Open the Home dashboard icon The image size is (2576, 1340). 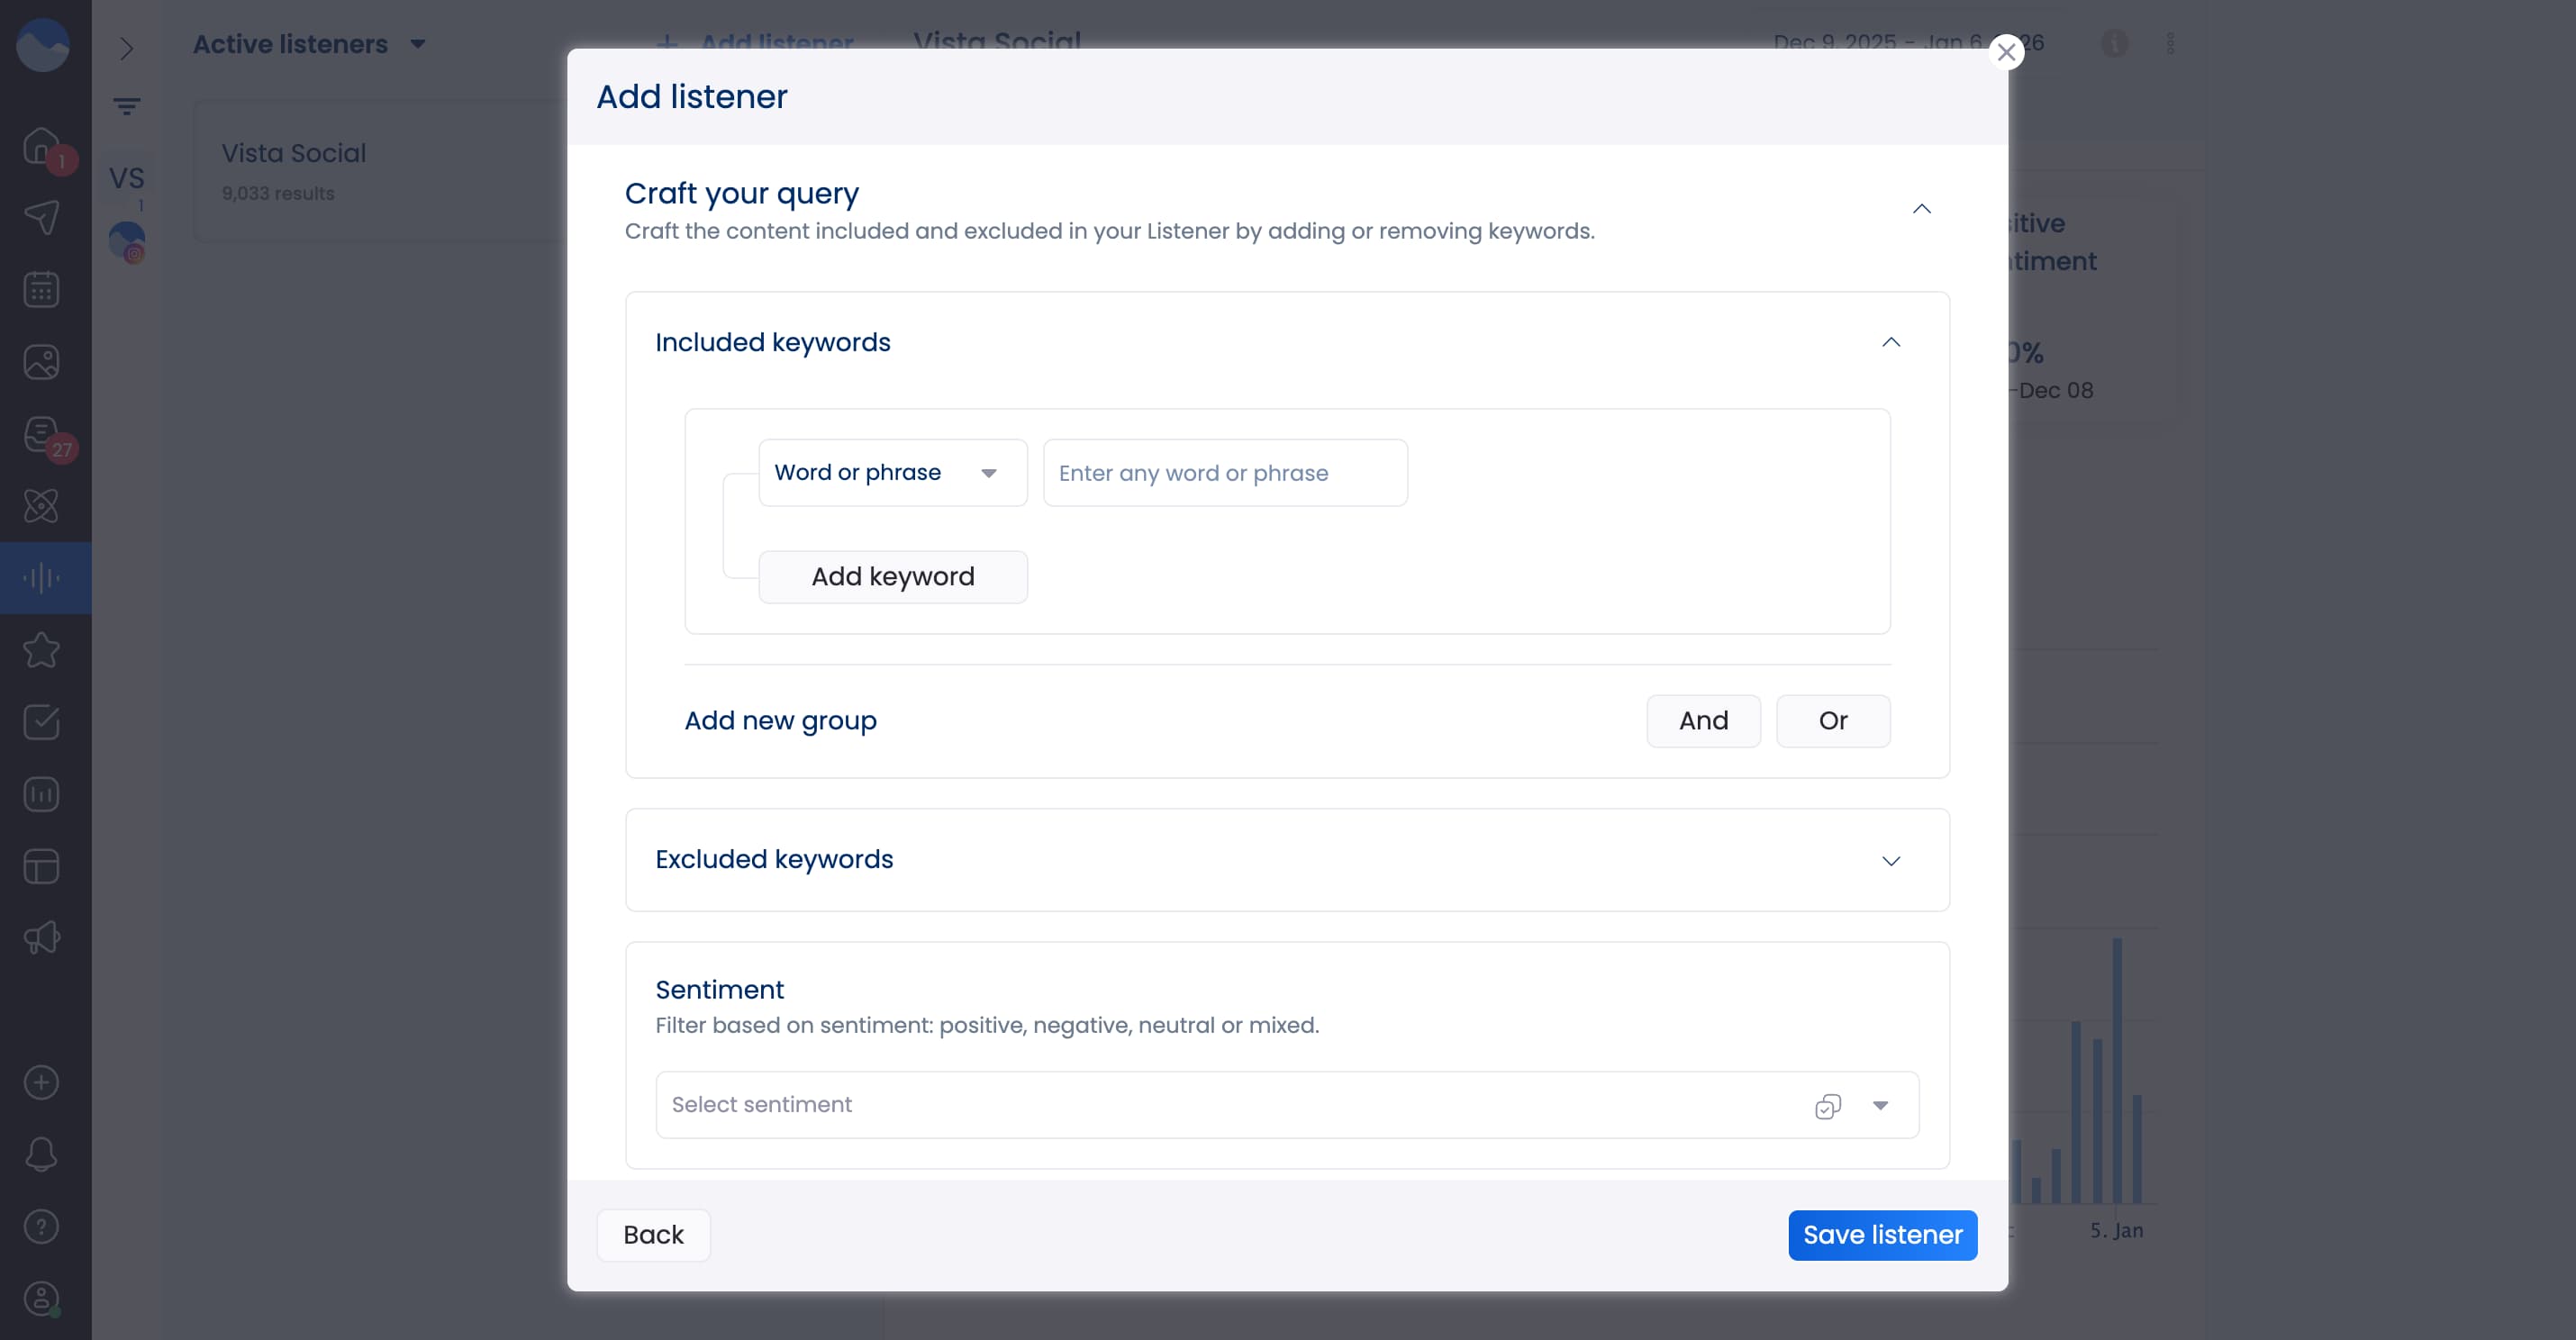coord(41,146)
